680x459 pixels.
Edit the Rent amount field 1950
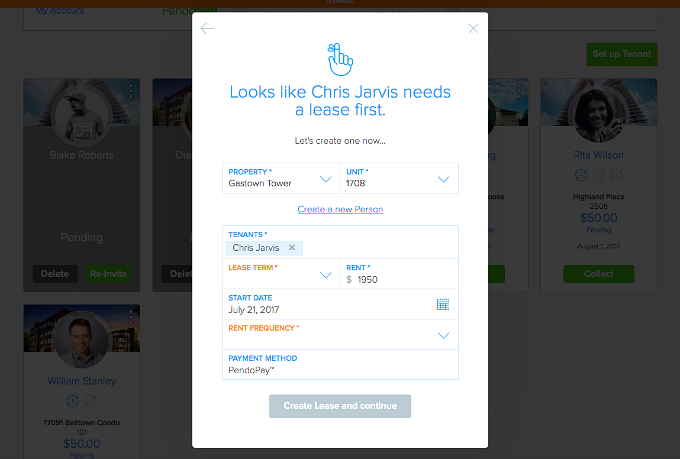[x=399, y=274]
